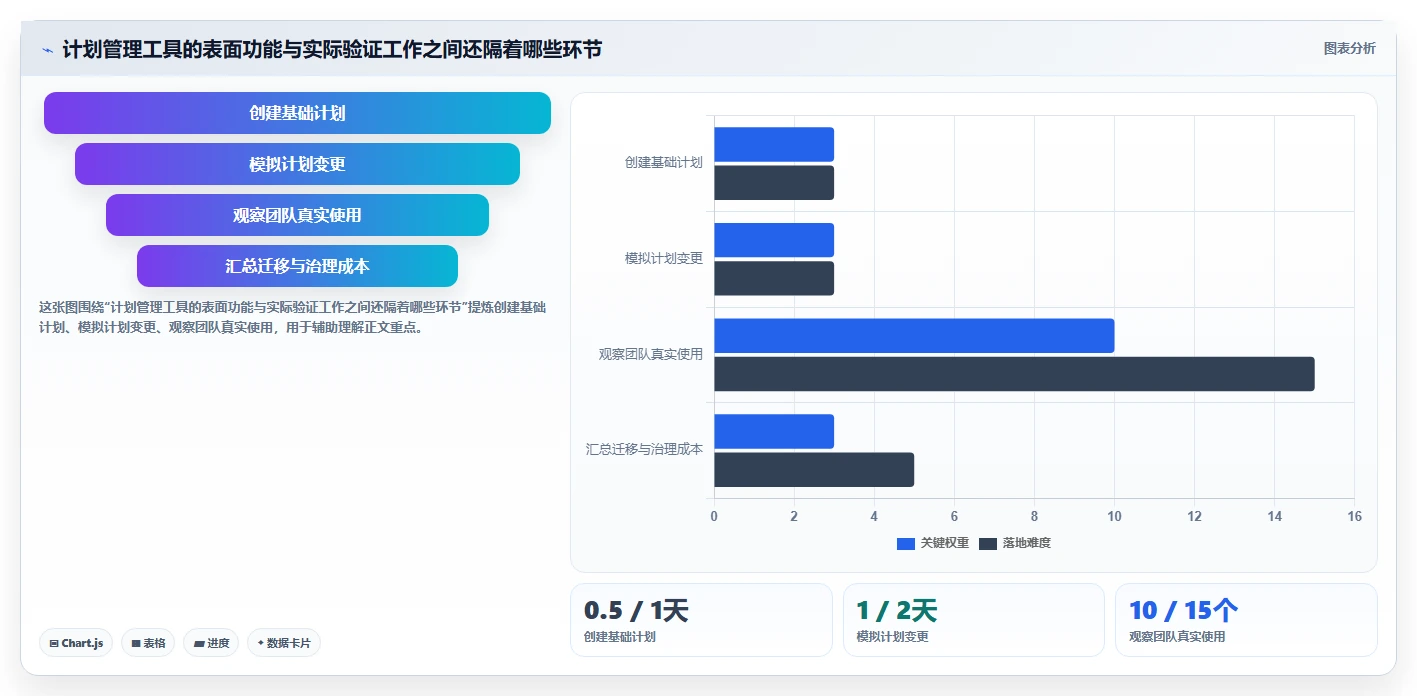Click the header icon beside the title
This screenshot has width=1417, height=696.
(x=48, y=49)
